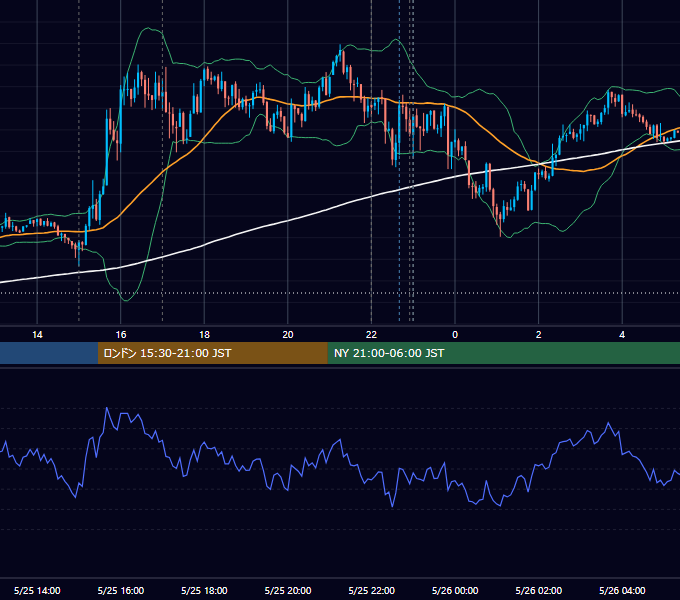Click the hour 20 axis label
Viewport: 680px width, 600px height.
[x=288, y=334]
